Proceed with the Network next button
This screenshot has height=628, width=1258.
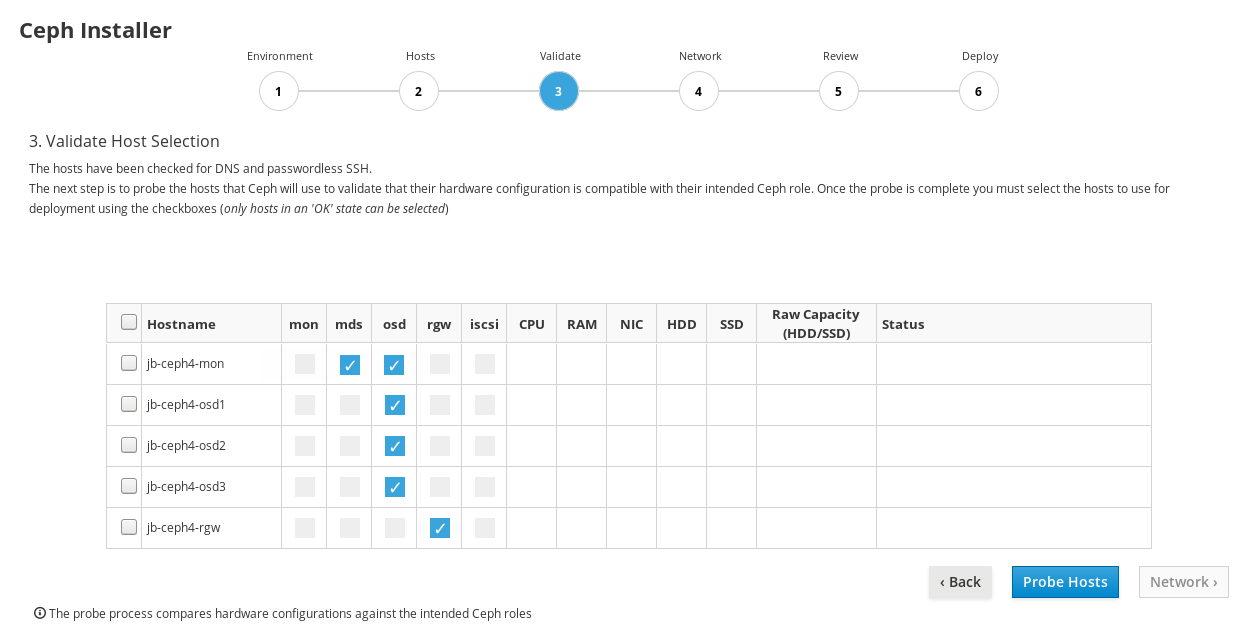point(1184,582)
